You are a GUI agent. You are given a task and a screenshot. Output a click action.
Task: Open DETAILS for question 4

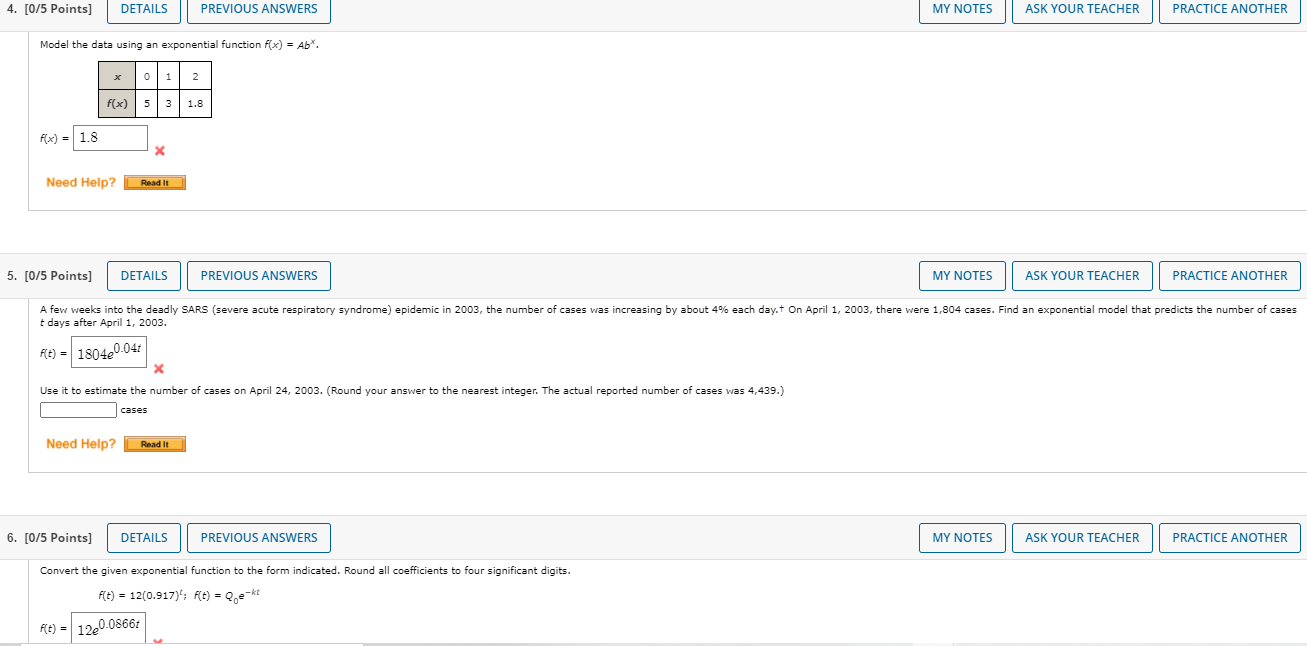(x=143, y=10)
